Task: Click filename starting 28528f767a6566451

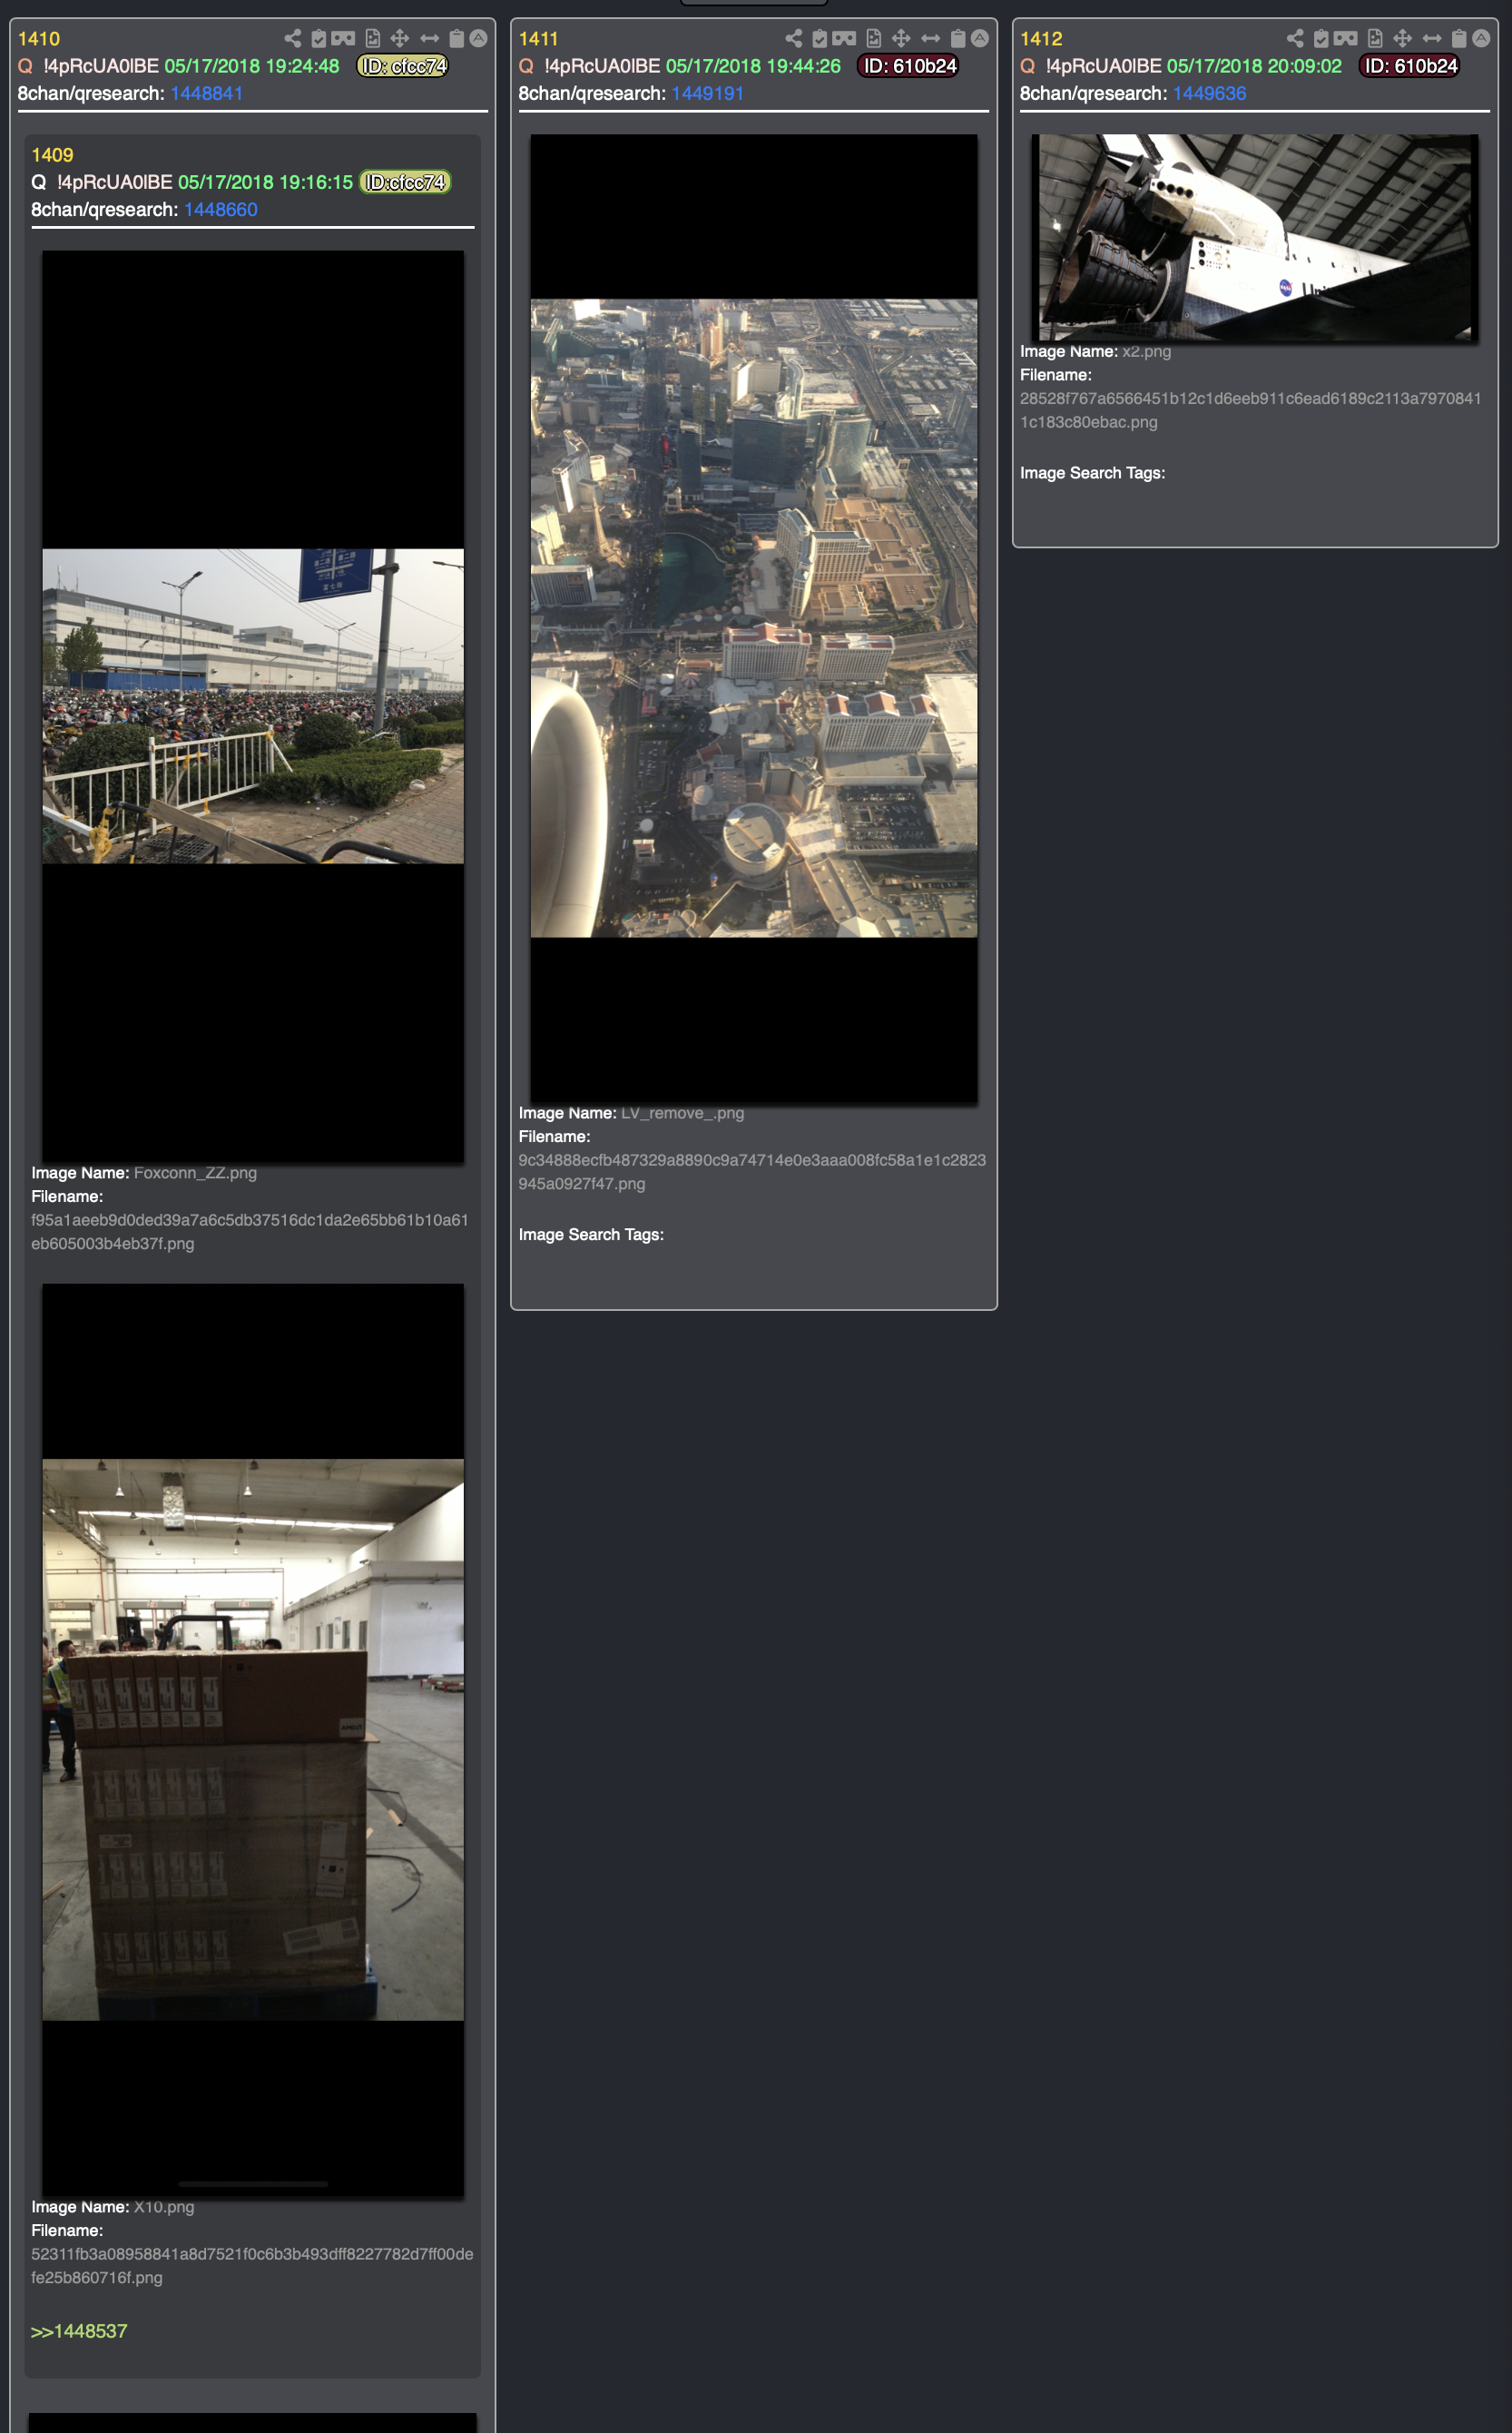Action: coord(1251,410)
